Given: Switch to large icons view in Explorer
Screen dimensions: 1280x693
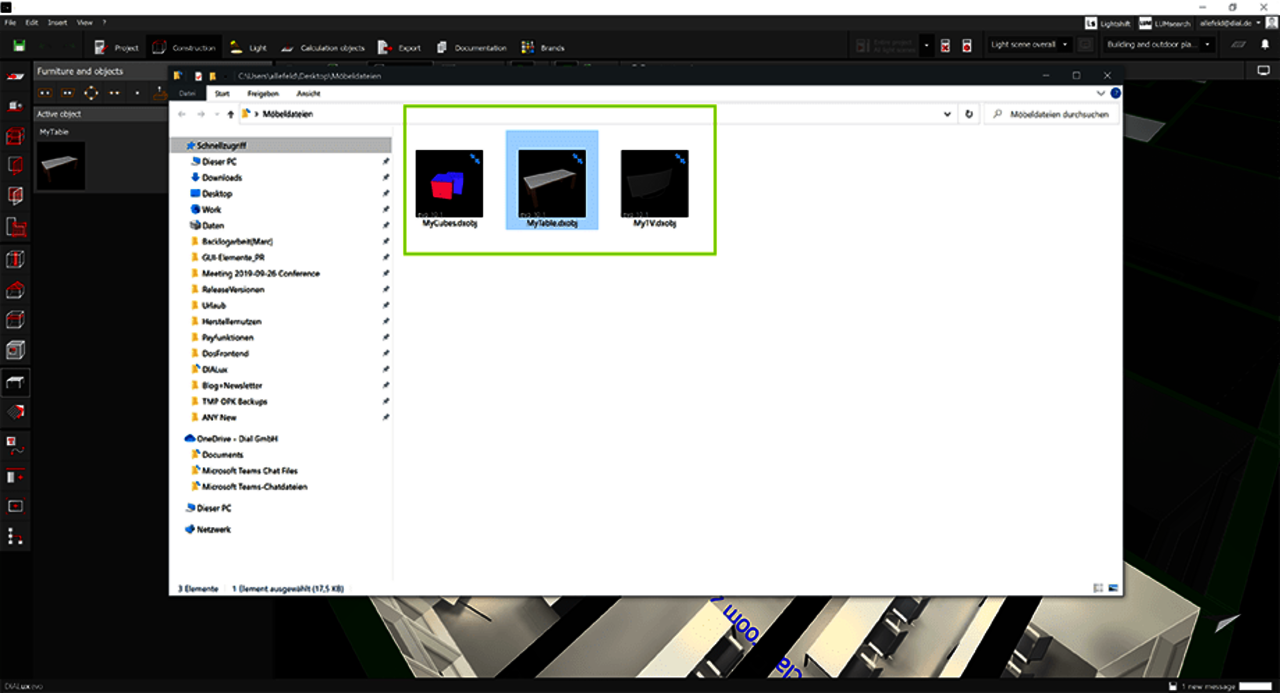Looking at the screenshot, I should (x=1112, y=589).
